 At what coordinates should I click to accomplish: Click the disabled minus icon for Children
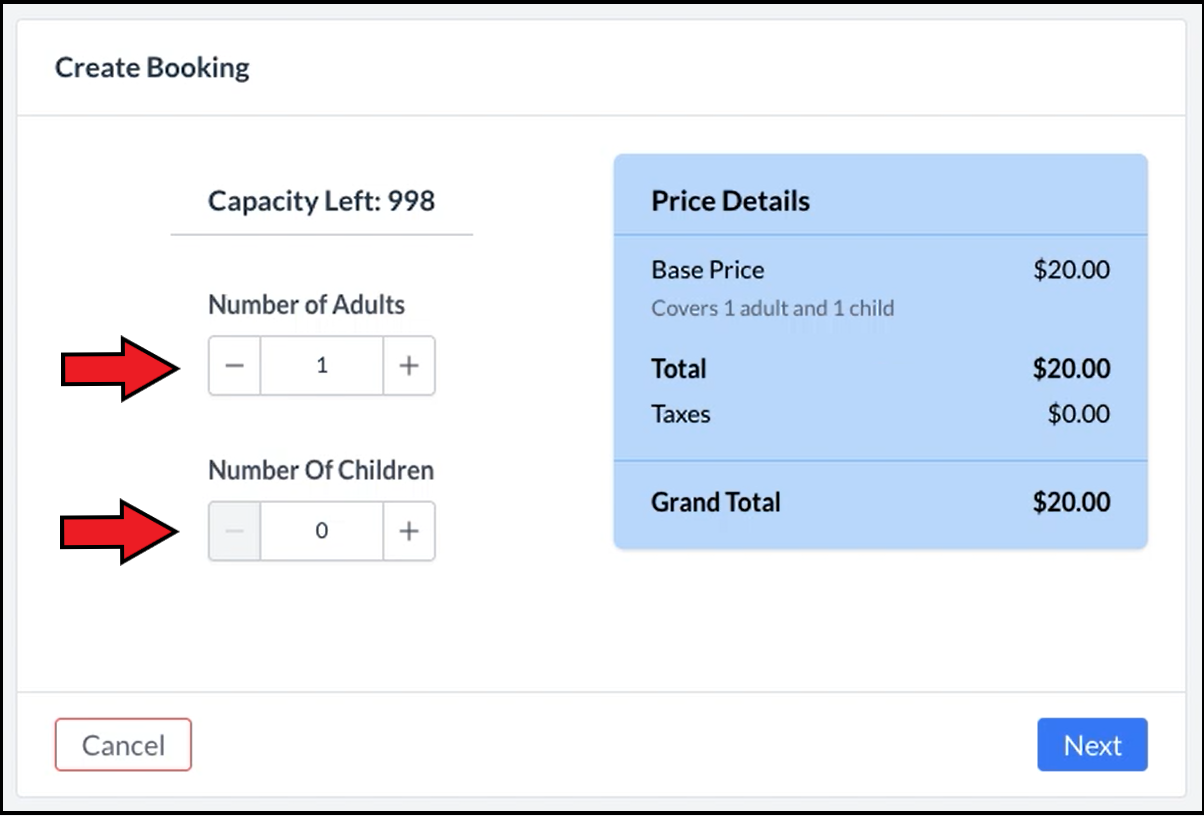[234, 531]
